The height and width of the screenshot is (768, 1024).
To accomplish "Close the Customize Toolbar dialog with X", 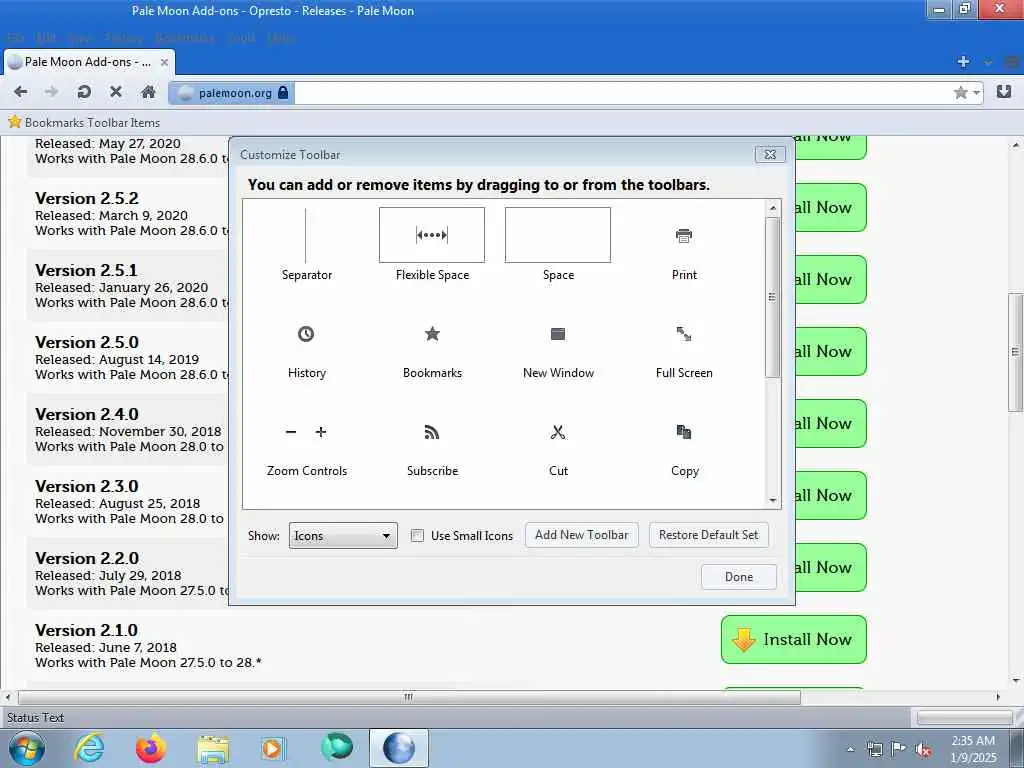I will coord(770,154).
